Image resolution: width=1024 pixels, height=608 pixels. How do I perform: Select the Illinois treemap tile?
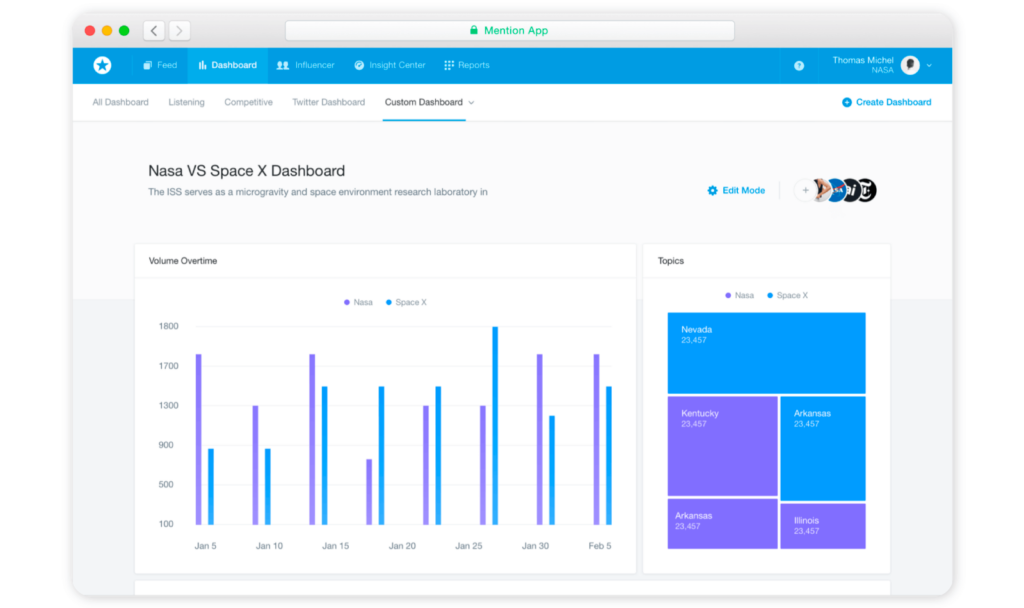[x=823, y=526]
